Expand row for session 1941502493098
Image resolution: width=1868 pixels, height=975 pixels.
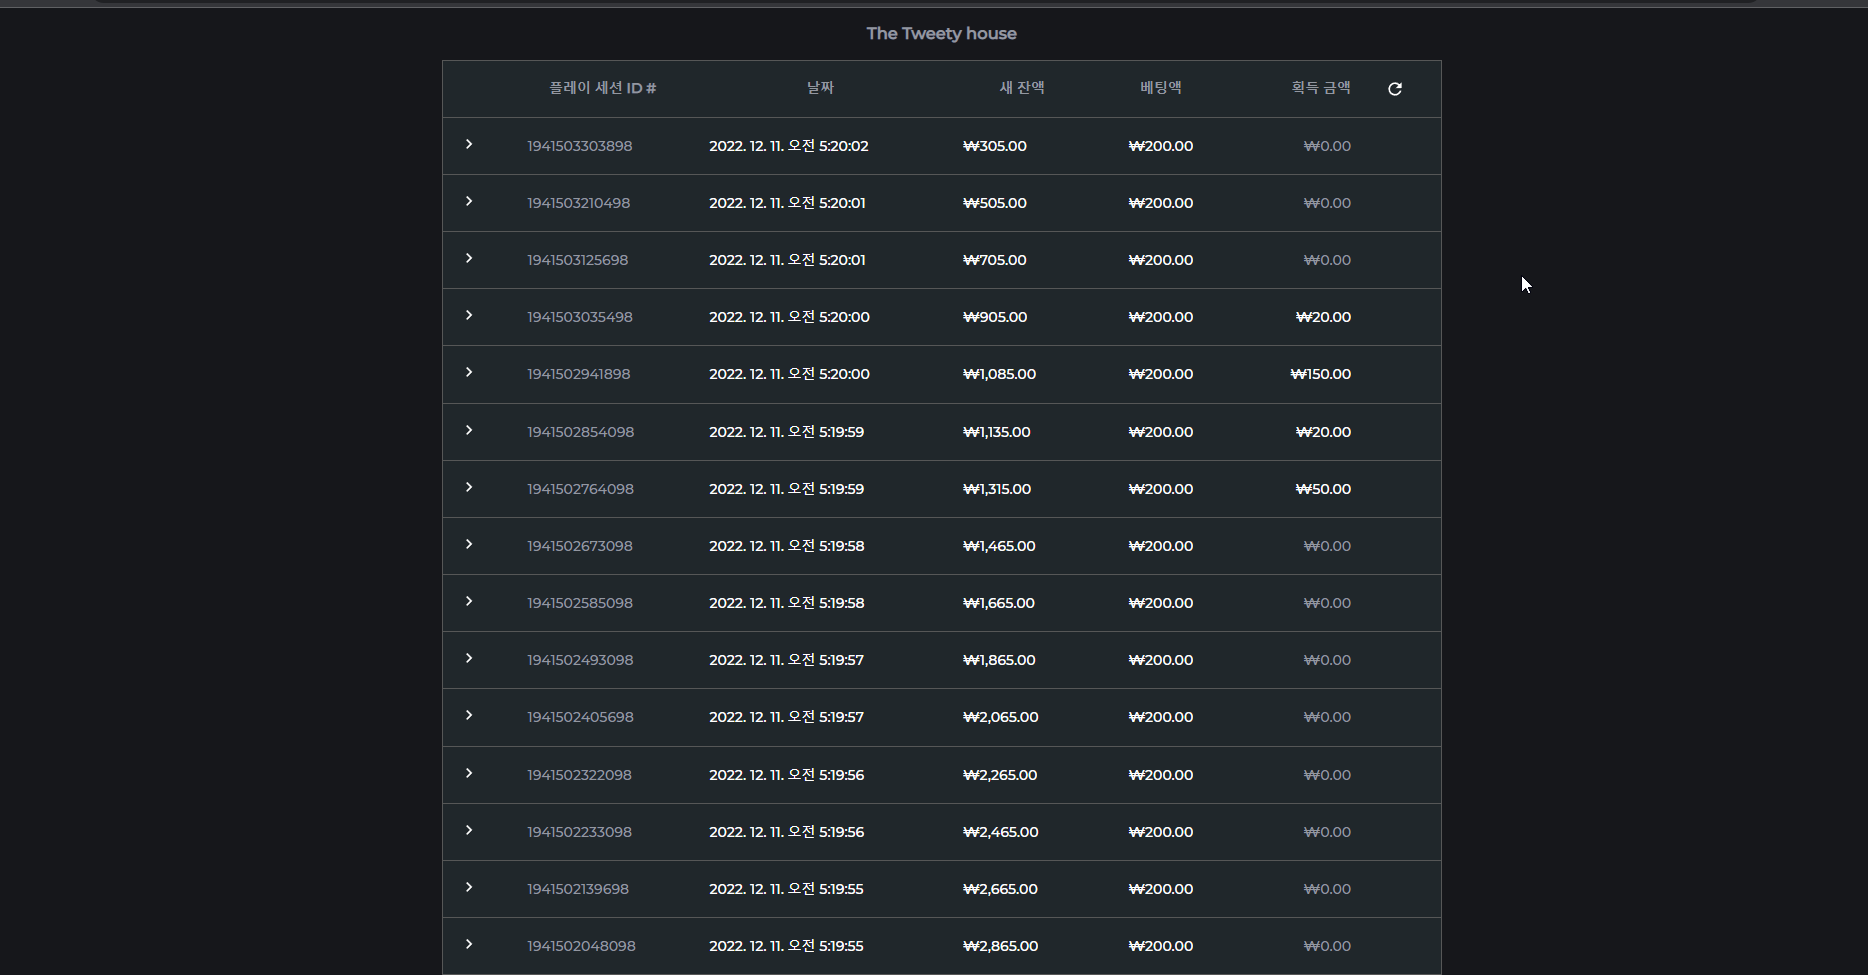tap(469, 659)
